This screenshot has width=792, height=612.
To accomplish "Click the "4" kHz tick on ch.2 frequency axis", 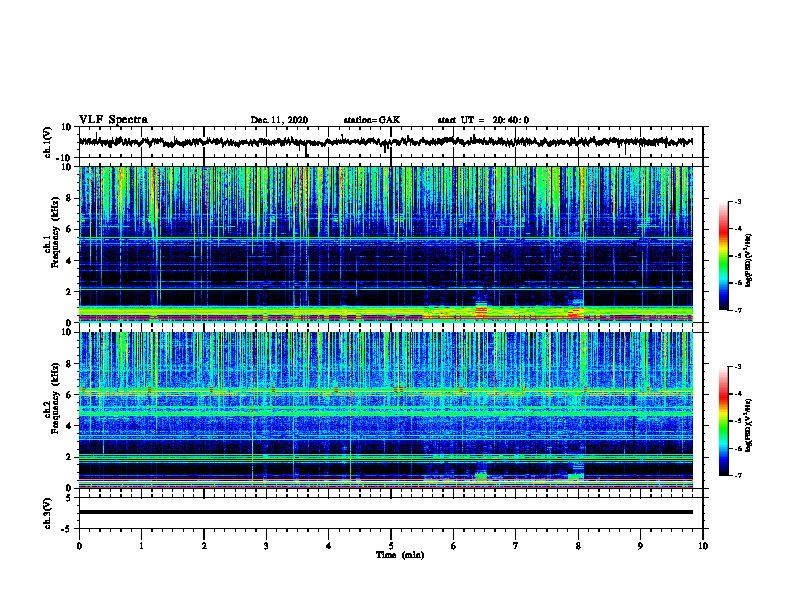I will [x=70, y=426].
